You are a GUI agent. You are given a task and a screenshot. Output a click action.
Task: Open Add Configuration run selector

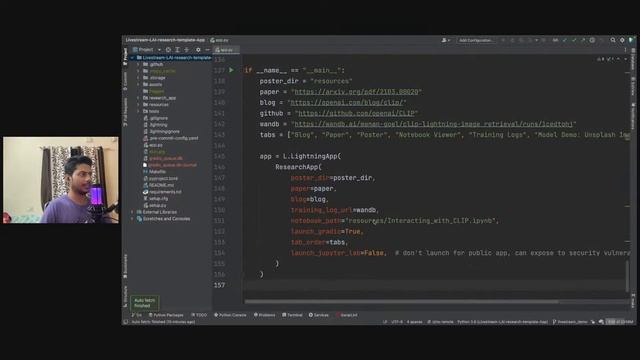coord(476,40)
